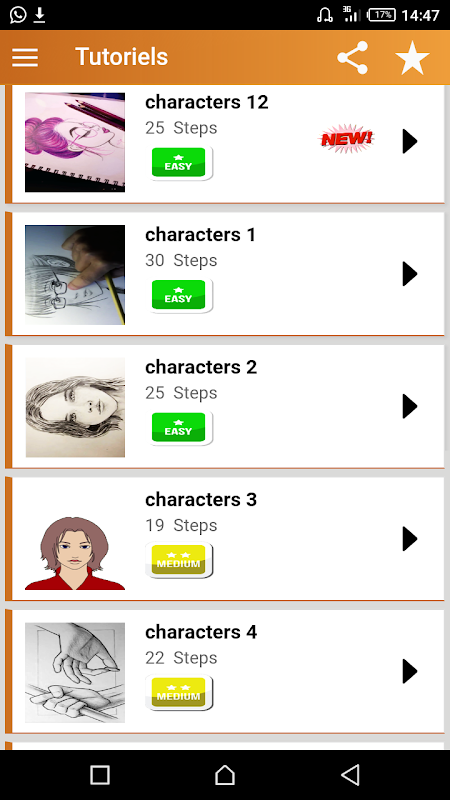Tap the NEW! badge on characters 12
Screen dimensions: 450x800
point(346,139)
